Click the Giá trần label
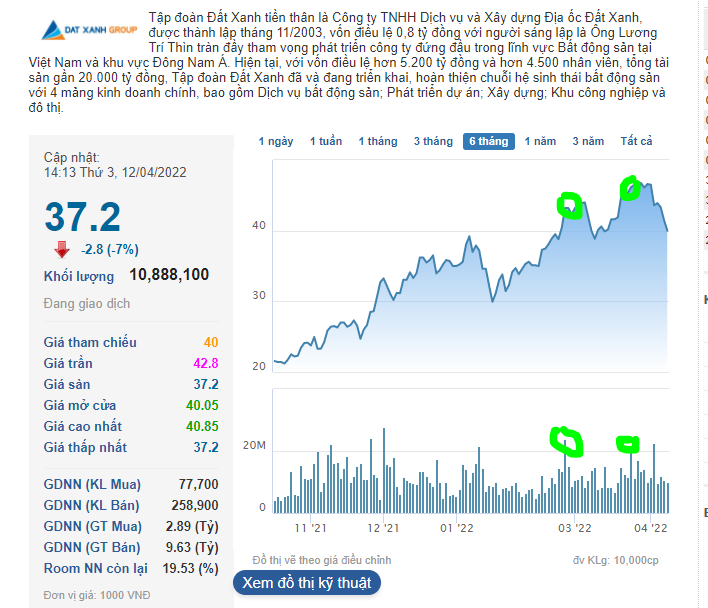This screenshot has height=608, width=708. 68,363
